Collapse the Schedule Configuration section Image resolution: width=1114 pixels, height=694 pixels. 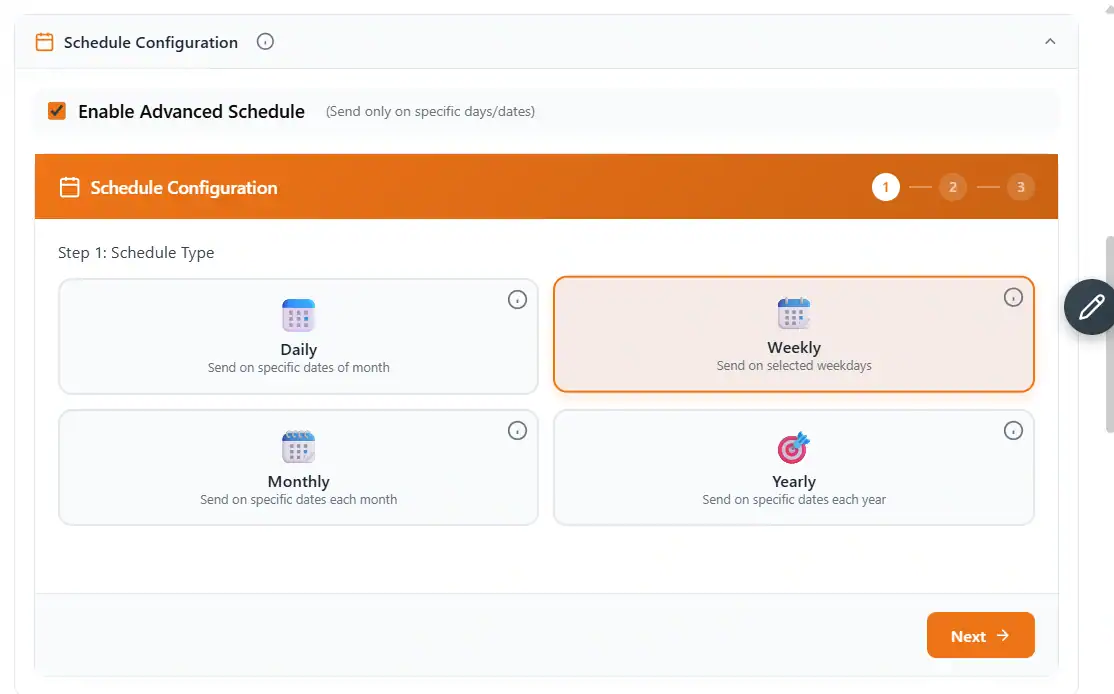1050,42
